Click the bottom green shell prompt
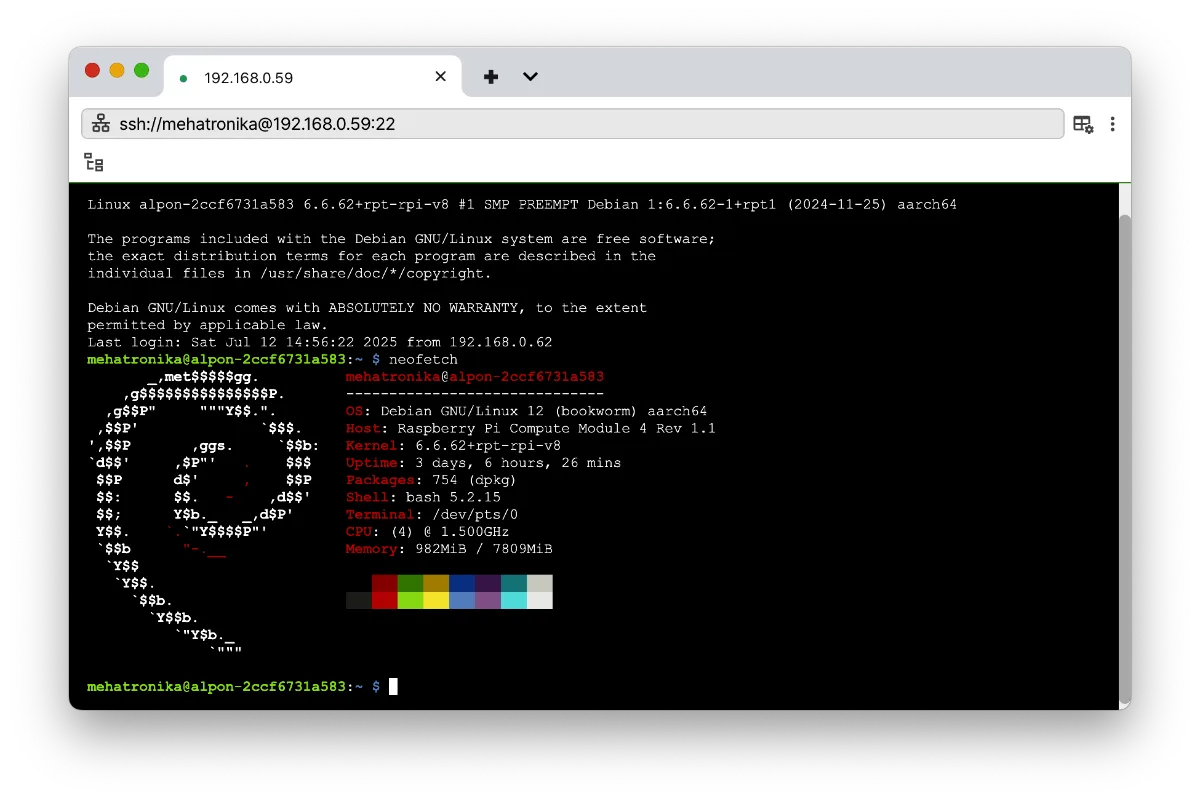Image resolution: width=1200 pixels, height=801 pixels. point(233,686)
